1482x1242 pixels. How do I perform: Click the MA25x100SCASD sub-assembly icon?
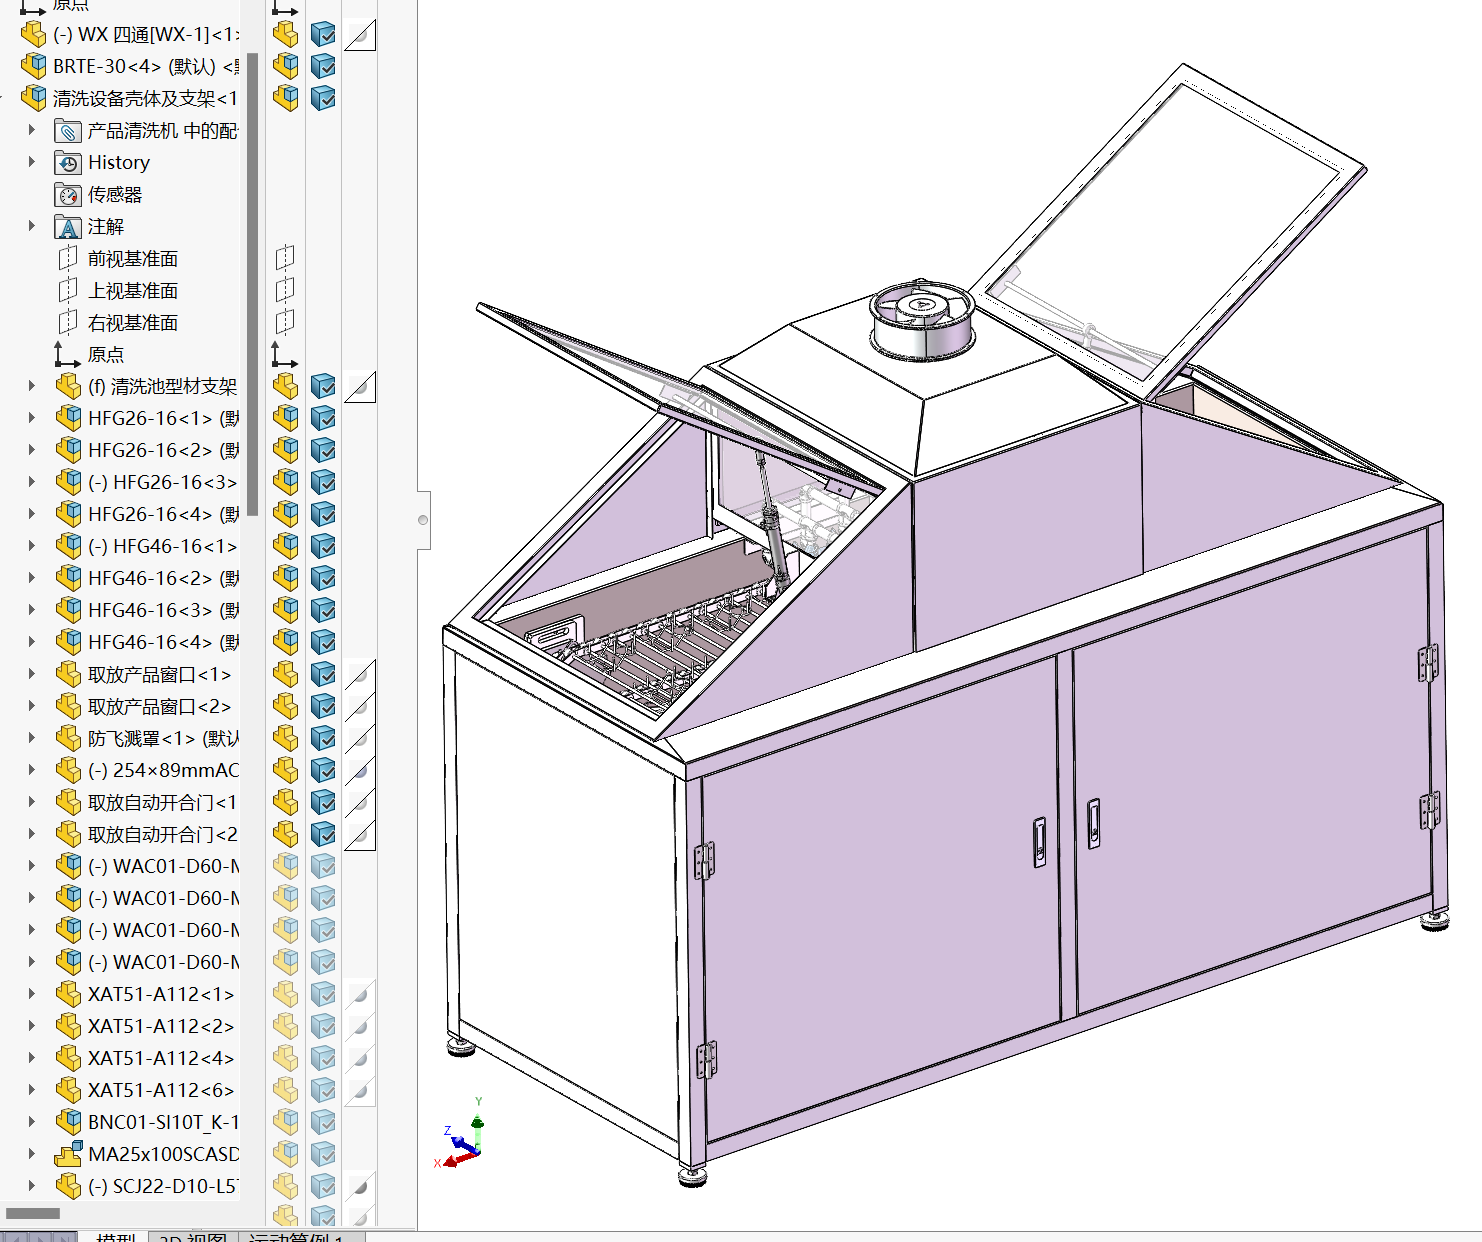68,1154
